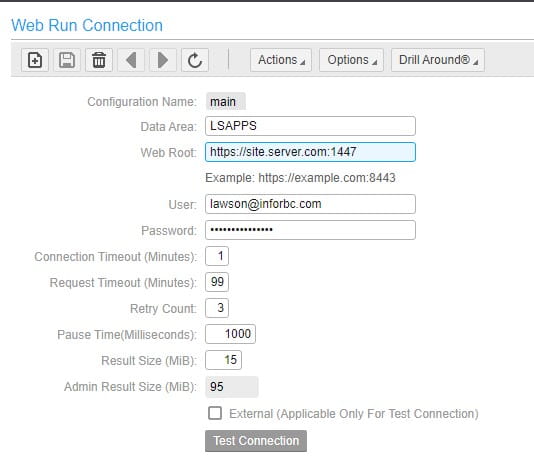Viewport: 534px width, 476px height.
Task: Go to previous record arrow
Action: click(x=131, y=60)
